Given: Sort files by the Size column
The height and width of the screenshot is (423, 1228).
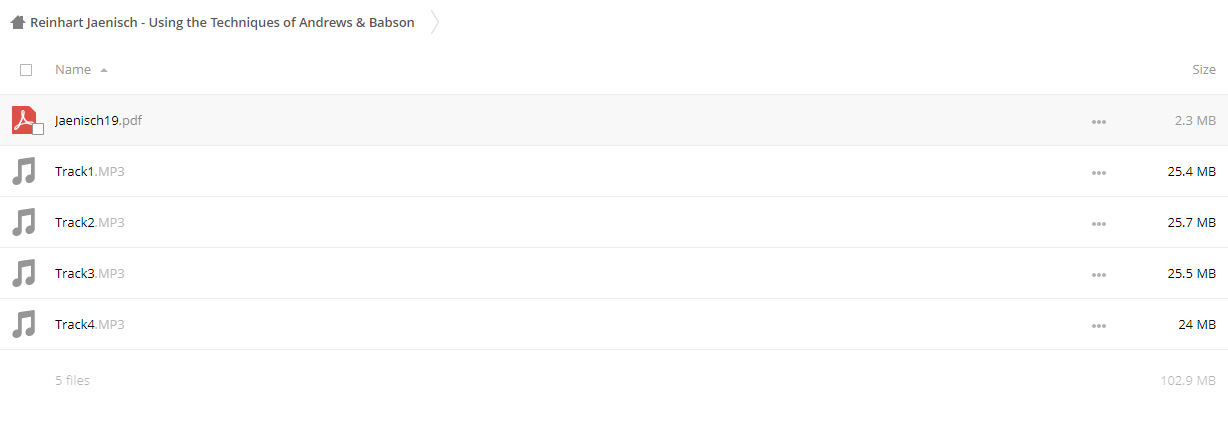Looking at the screenshot, I should click(1204, 70).
